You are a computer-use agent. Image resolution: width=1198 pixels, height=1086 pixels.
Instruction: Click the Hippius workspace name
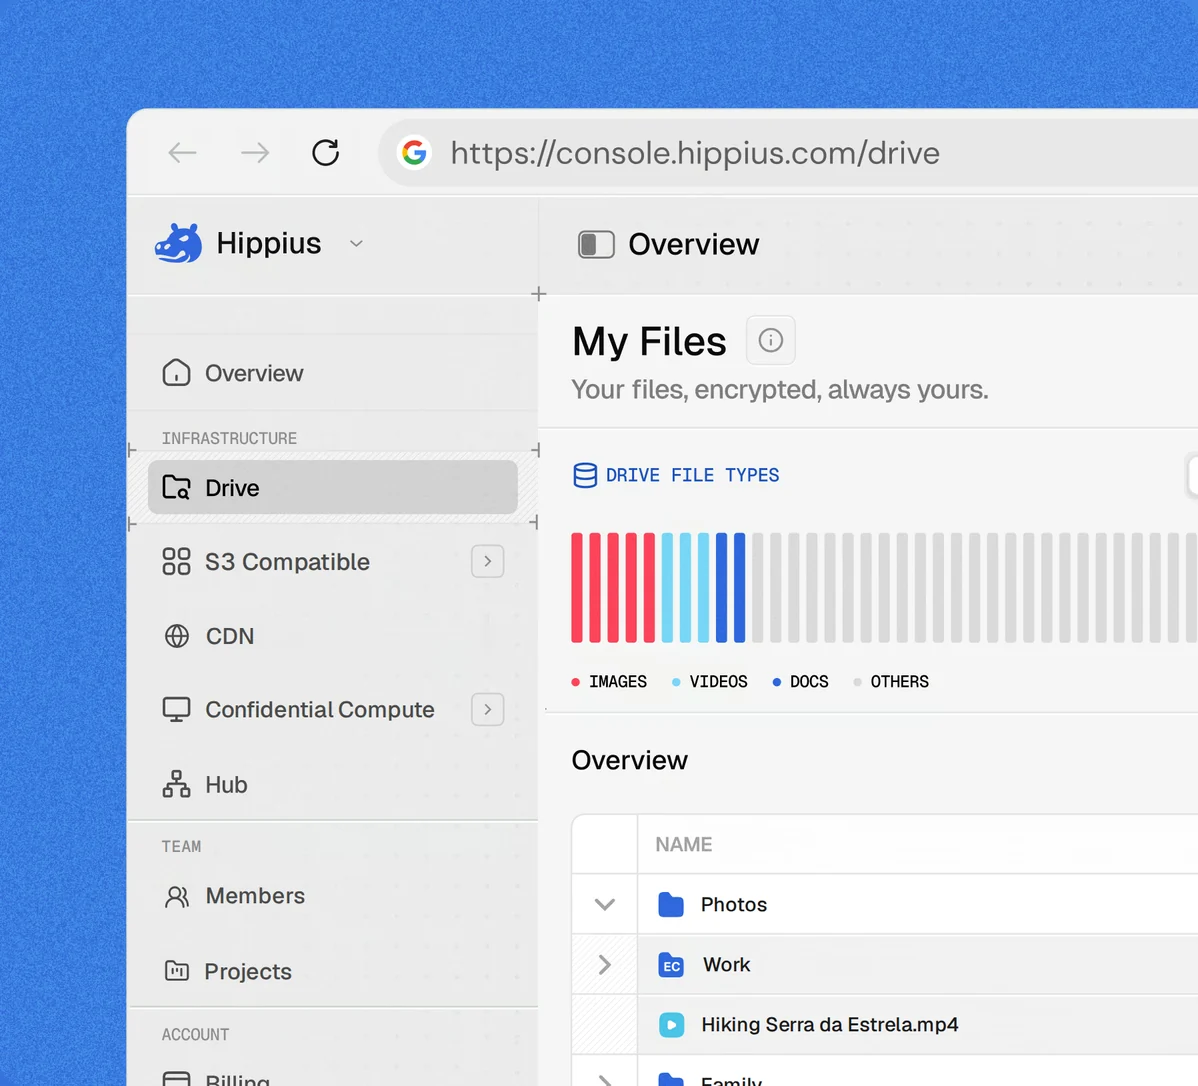pos(269,243)
